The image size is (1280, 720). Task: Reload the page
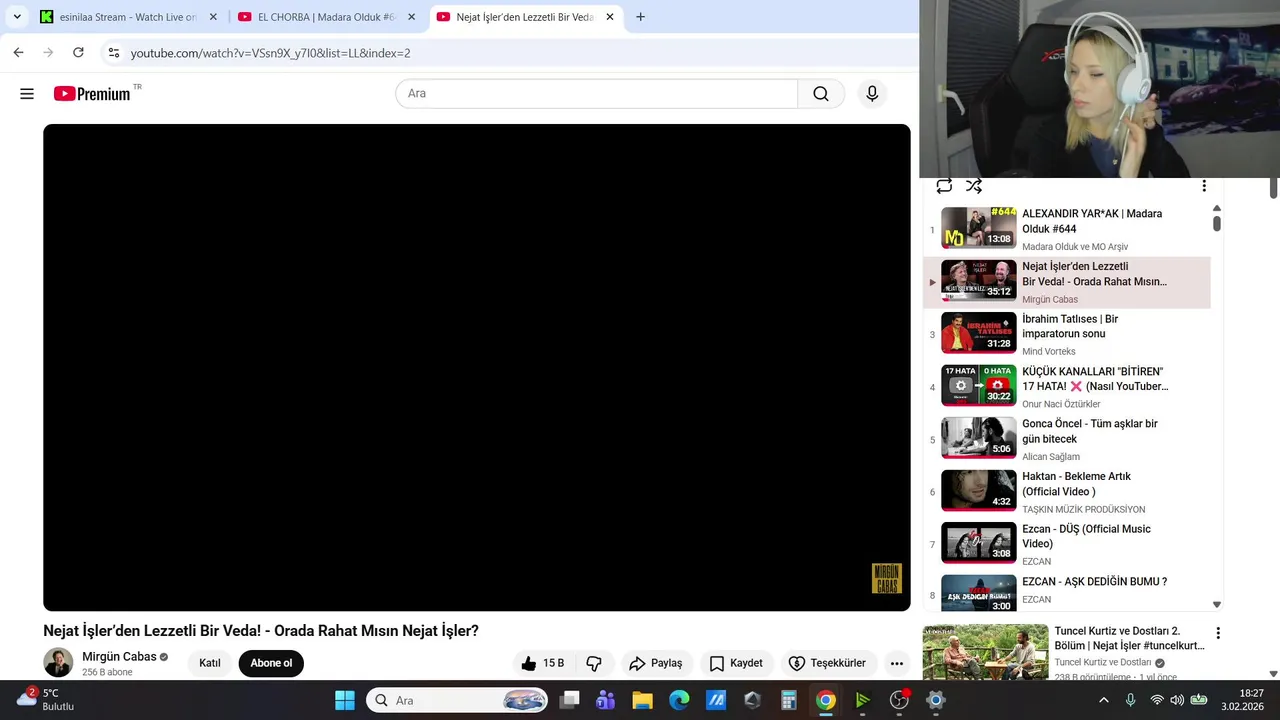click(x=78, y=53)
